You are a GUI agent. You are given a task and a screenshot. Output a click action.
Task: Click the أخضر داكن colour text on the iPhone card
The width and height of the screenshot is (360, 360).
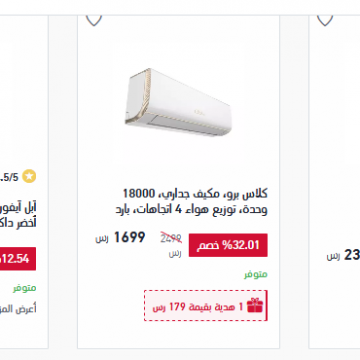pos(18,222)
